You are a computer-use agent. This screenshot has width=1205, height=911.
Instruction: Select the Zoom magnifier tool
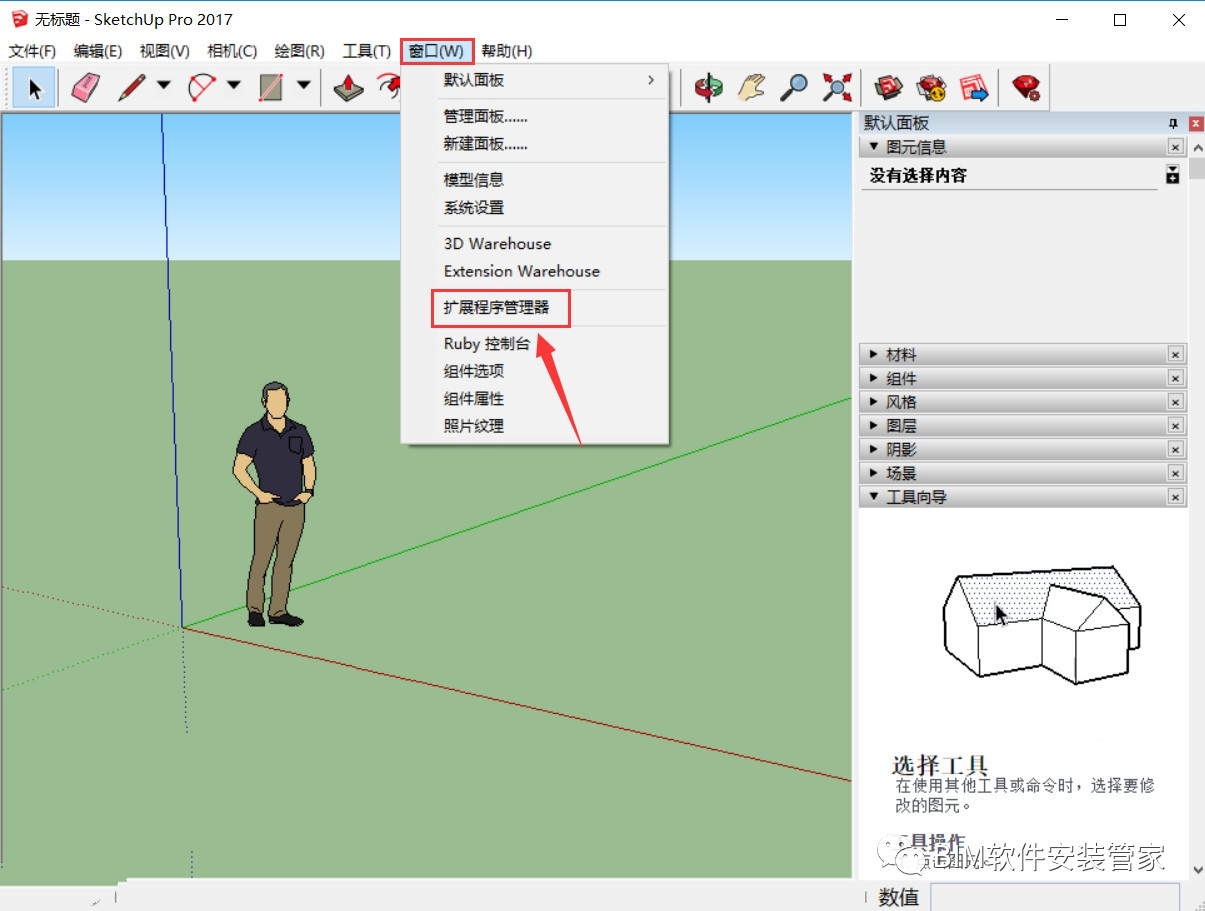[794, 88]
